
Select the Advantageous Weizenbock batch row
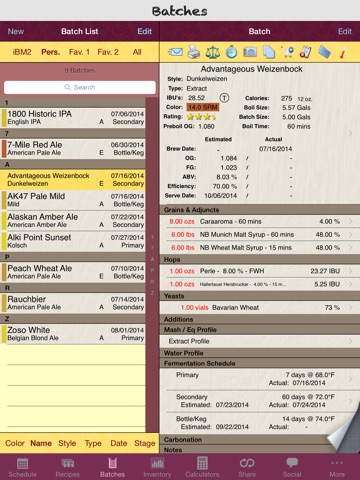click(73, 180)
